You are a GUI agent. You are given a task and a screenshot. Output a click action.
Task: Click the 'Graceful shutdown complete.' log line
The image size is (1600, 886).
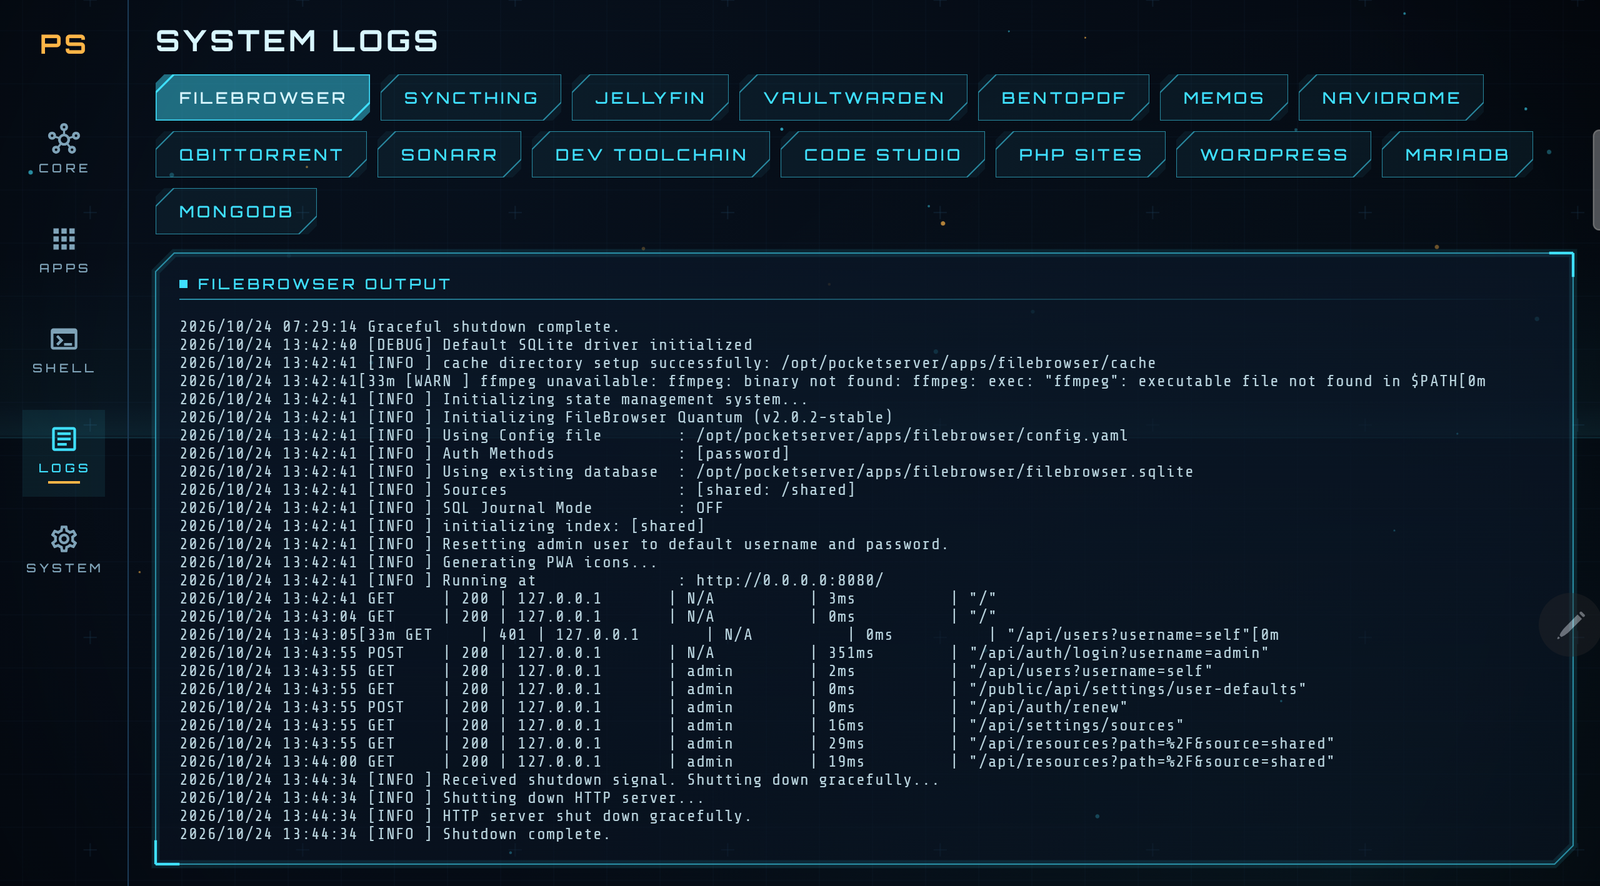tap(400, 327)
